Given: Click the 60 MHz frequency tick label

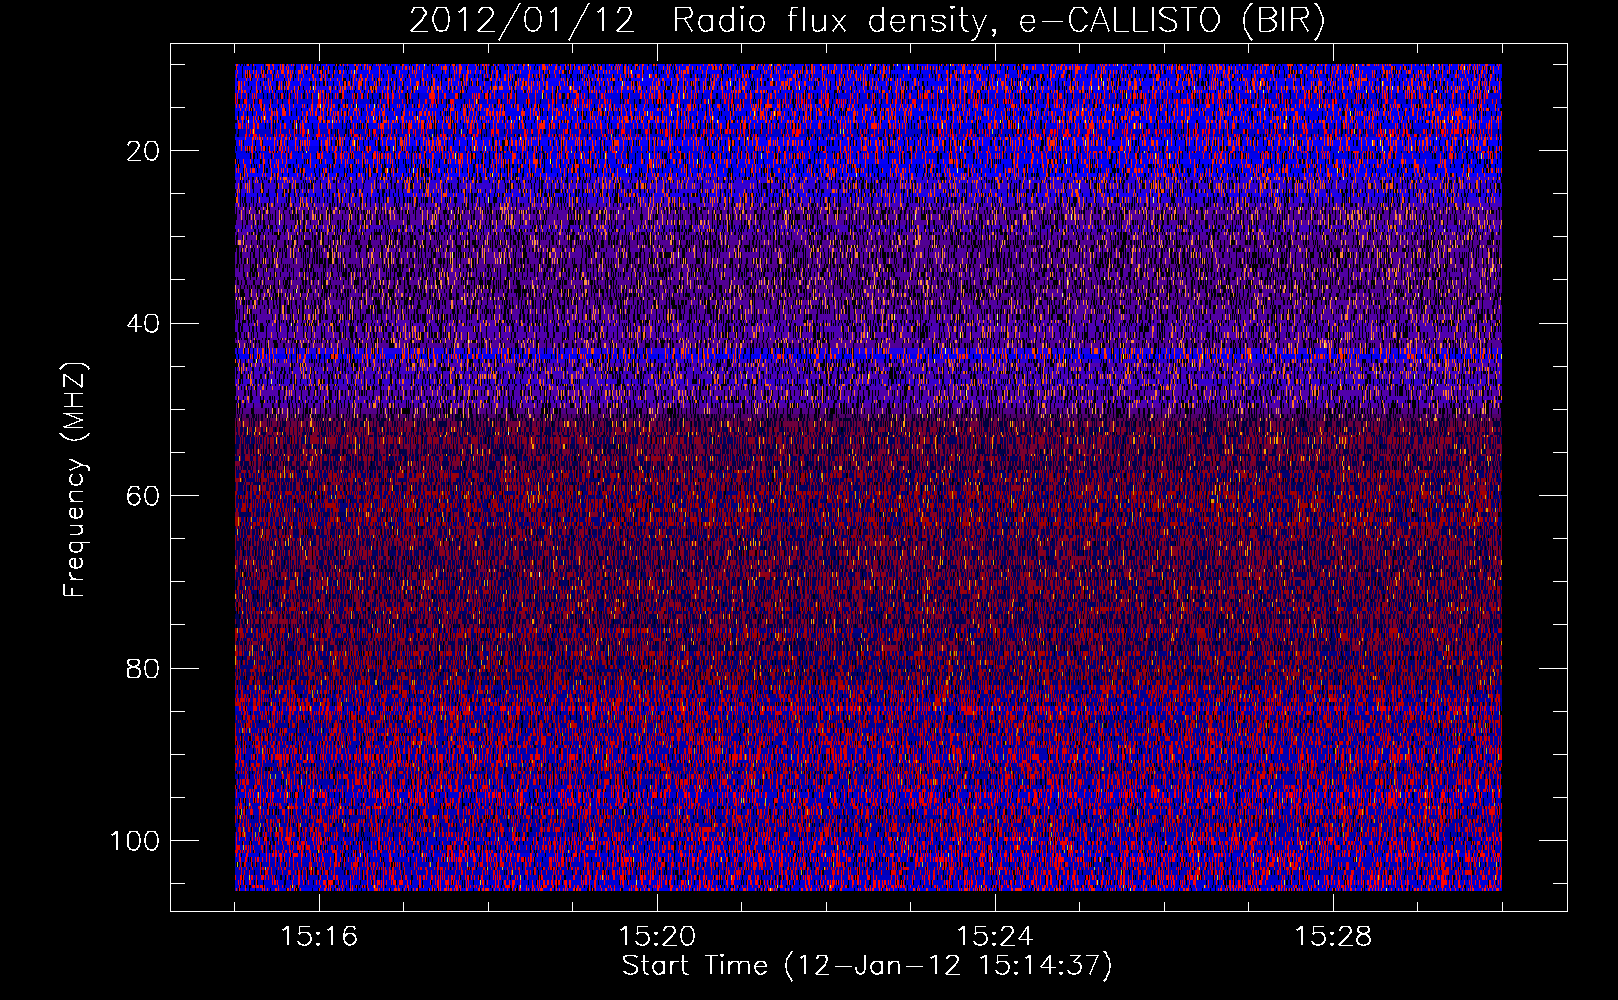Looking at the screenshot, I should point(144,496).
